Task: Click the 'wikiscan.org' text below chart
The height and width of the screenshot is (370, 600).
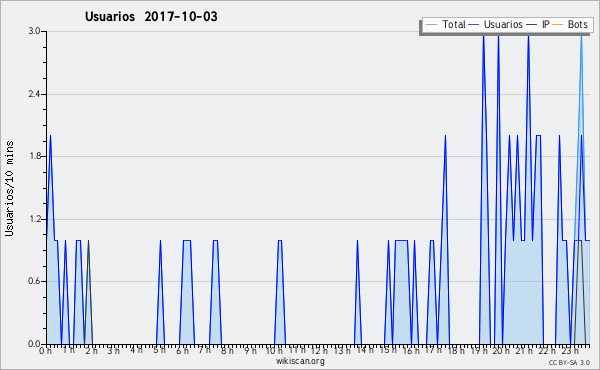Action: click(x=300, y=361)
